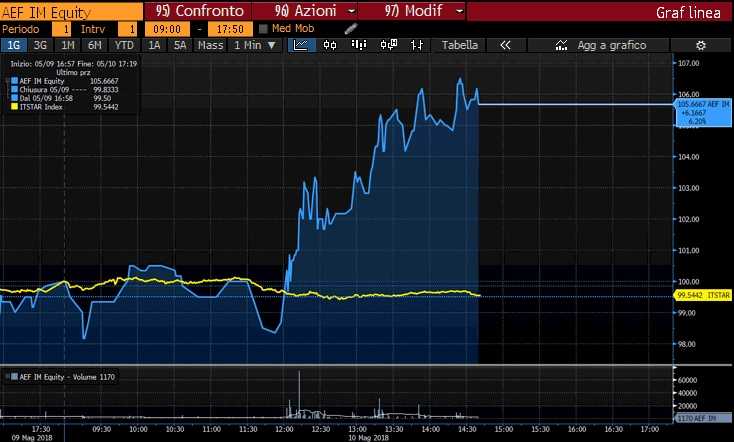The height and width of the screenshot is (442, 734).
Task: Click the 10 Mag 2018 date label
Action: [x=368, y=438]
